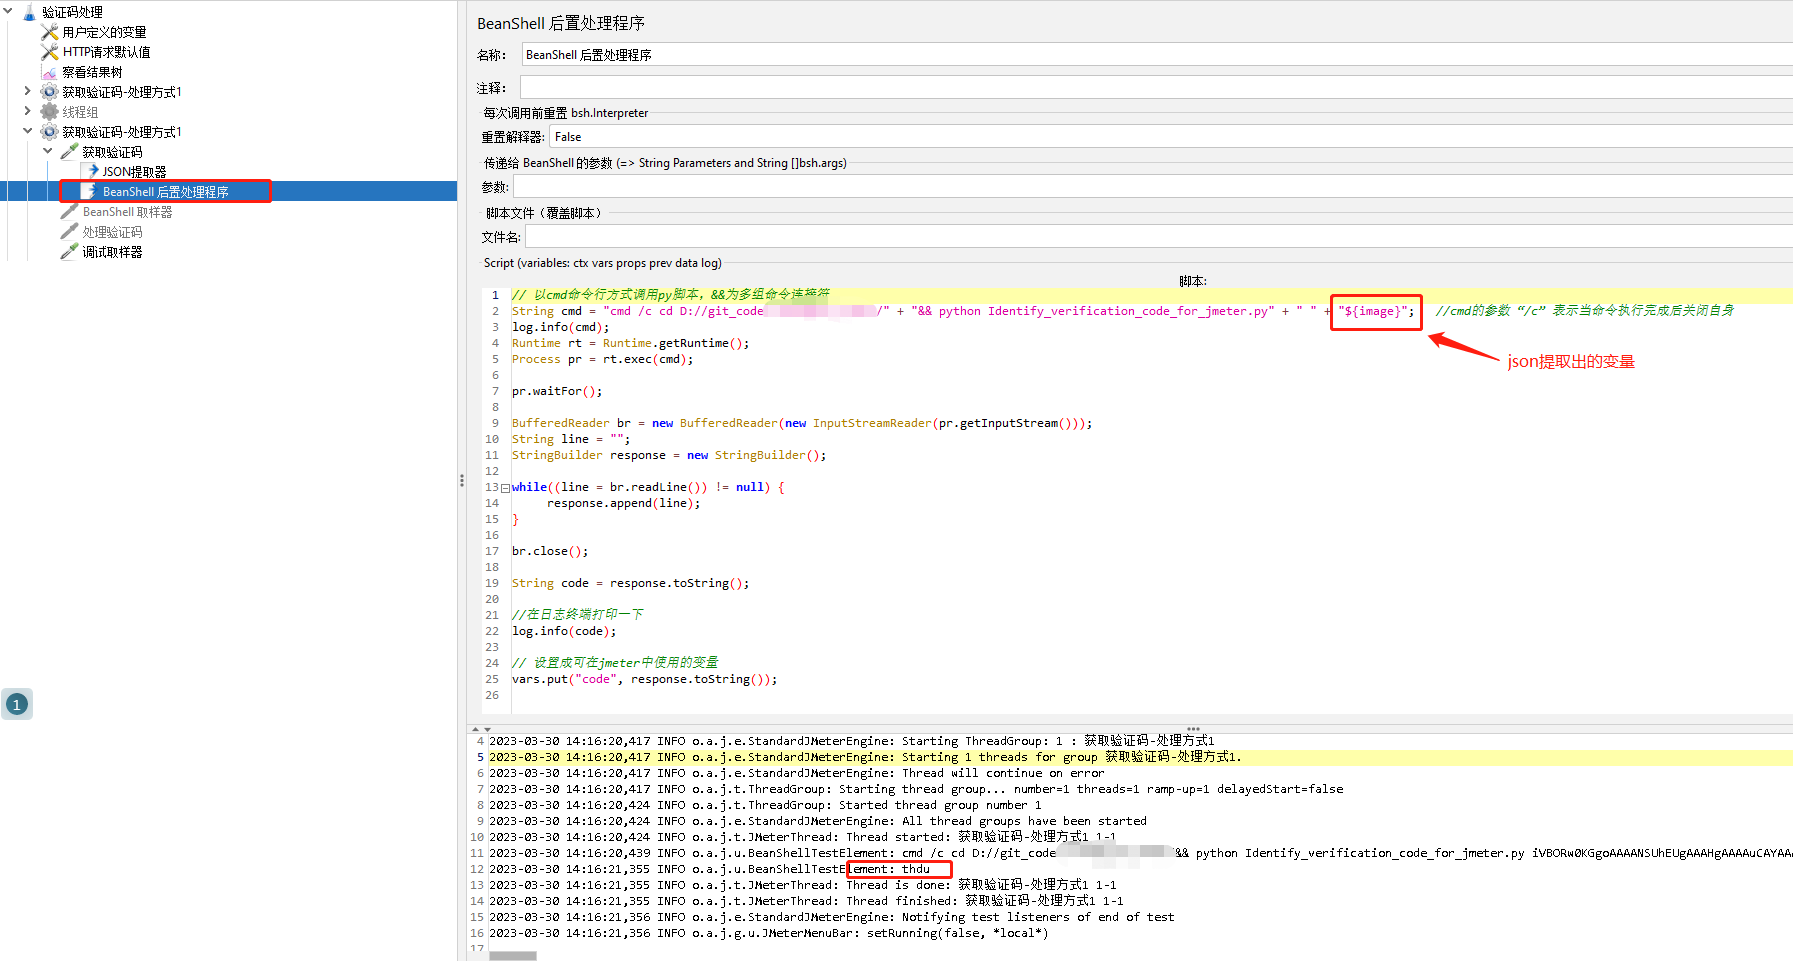Fold the while loop at line 13
This screenshot has width=1793, height=961.
pyautogui.click(x=505, y=488)
